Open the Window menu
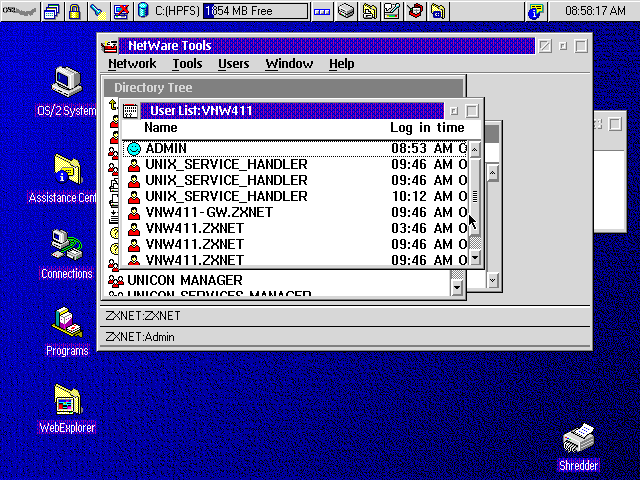Image resolution: width=640 pixels, height=480 pixels. 289,64
